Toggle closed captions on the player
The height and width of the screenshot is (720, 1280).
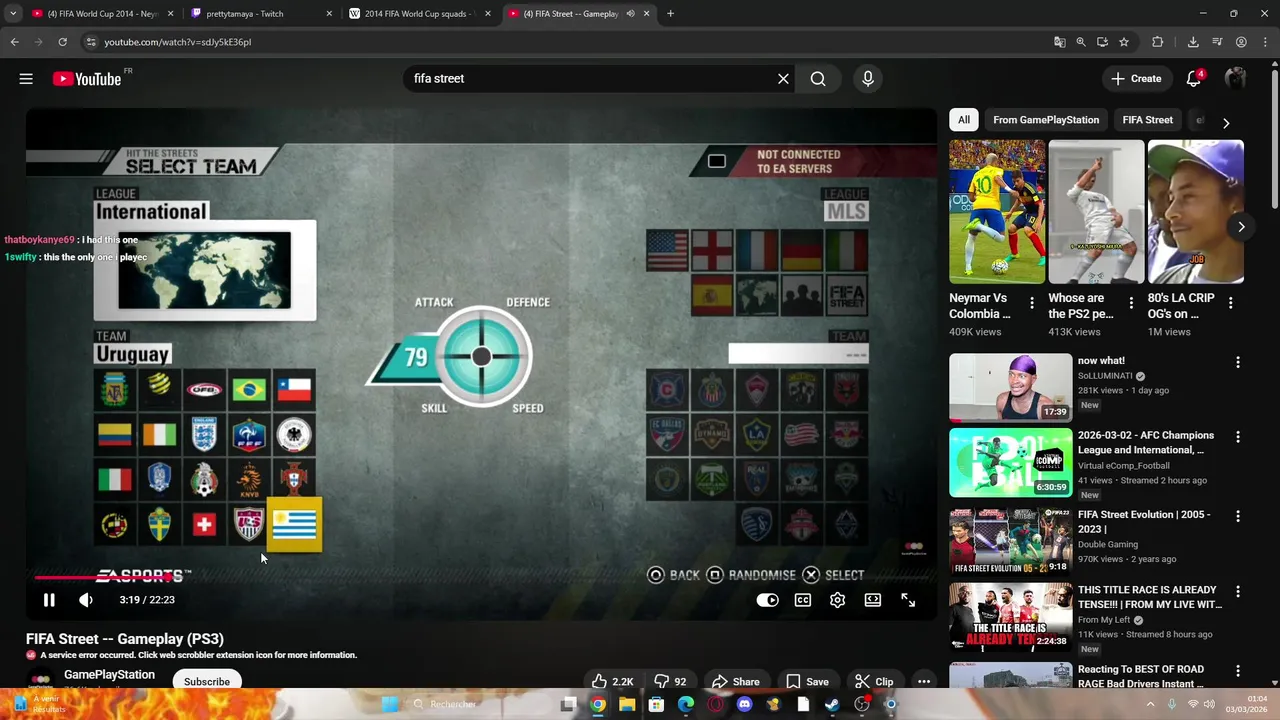click(803, 600)
